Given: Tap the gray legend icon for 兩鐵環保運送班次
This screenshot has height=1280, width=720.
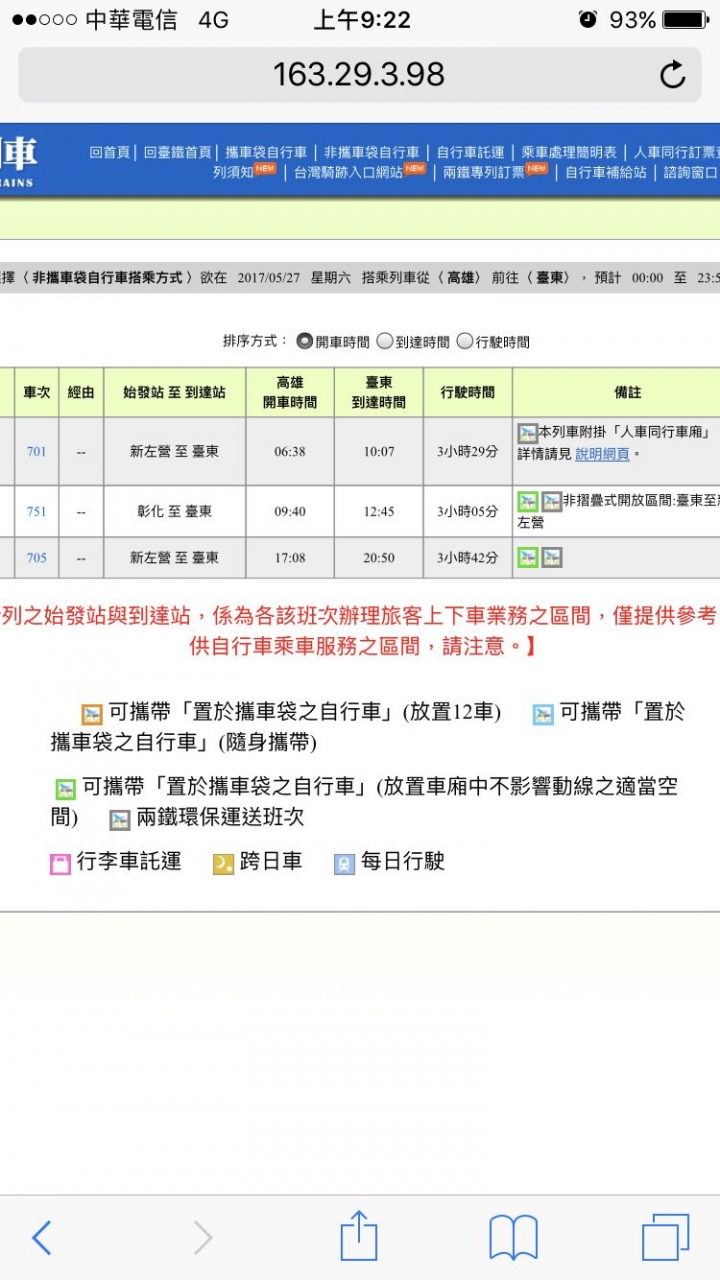Looking at the screenshot, I should click(120, 820).
